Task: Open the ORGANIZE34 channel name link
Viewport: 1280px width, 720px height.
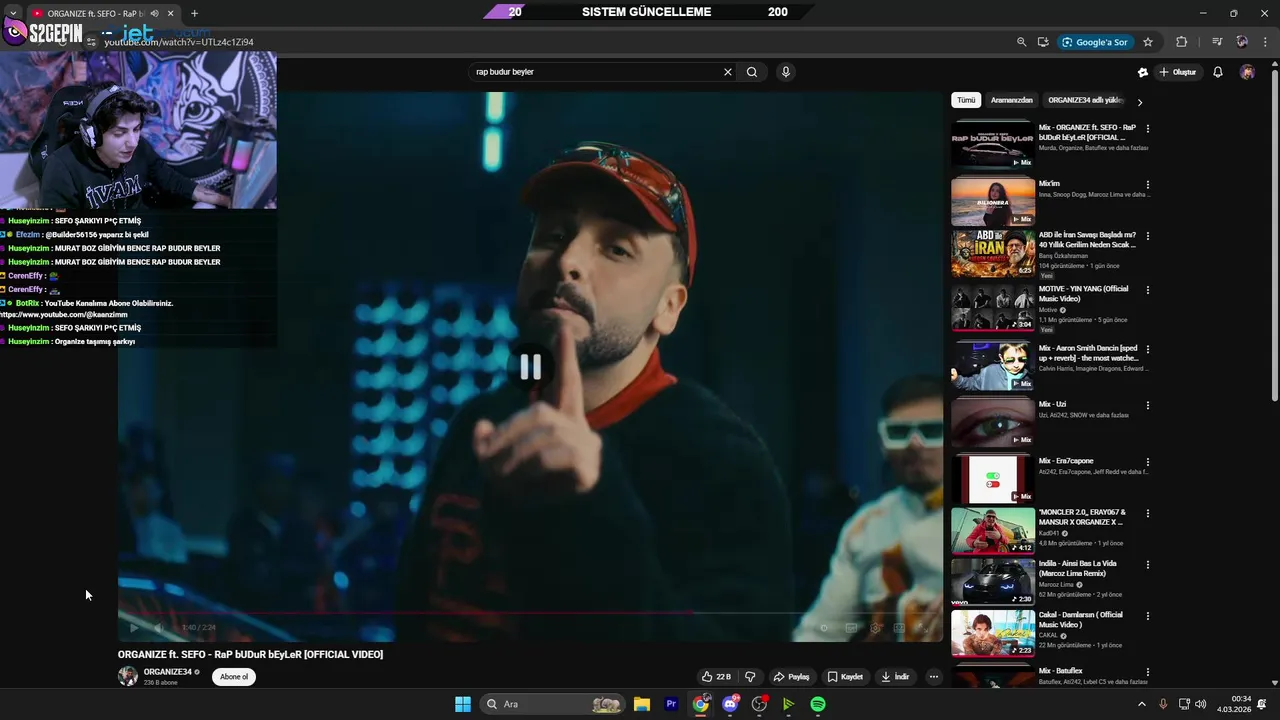Action: (x=167, y=672)
